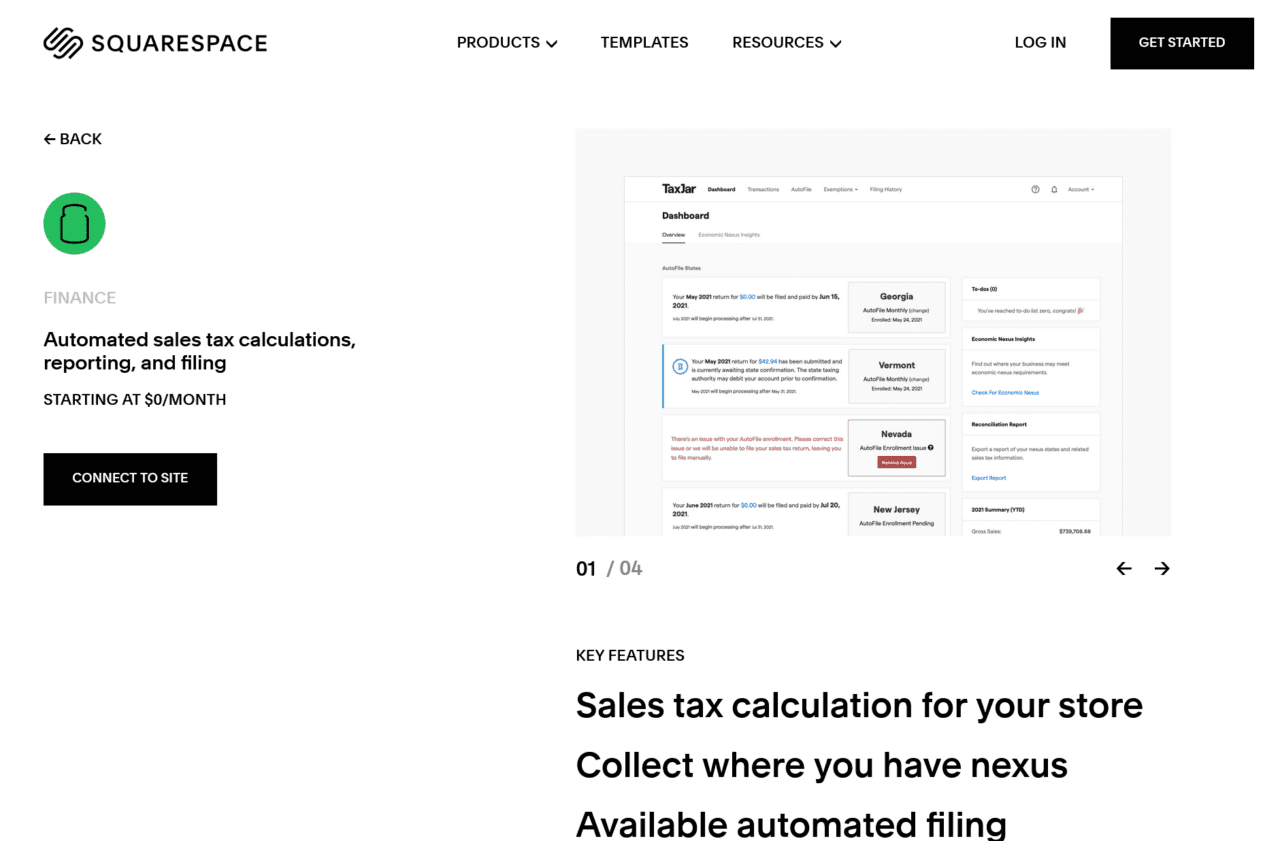1280x841 pixels.
Task: Click the Connect to Site button
Action: click(130, 479)
